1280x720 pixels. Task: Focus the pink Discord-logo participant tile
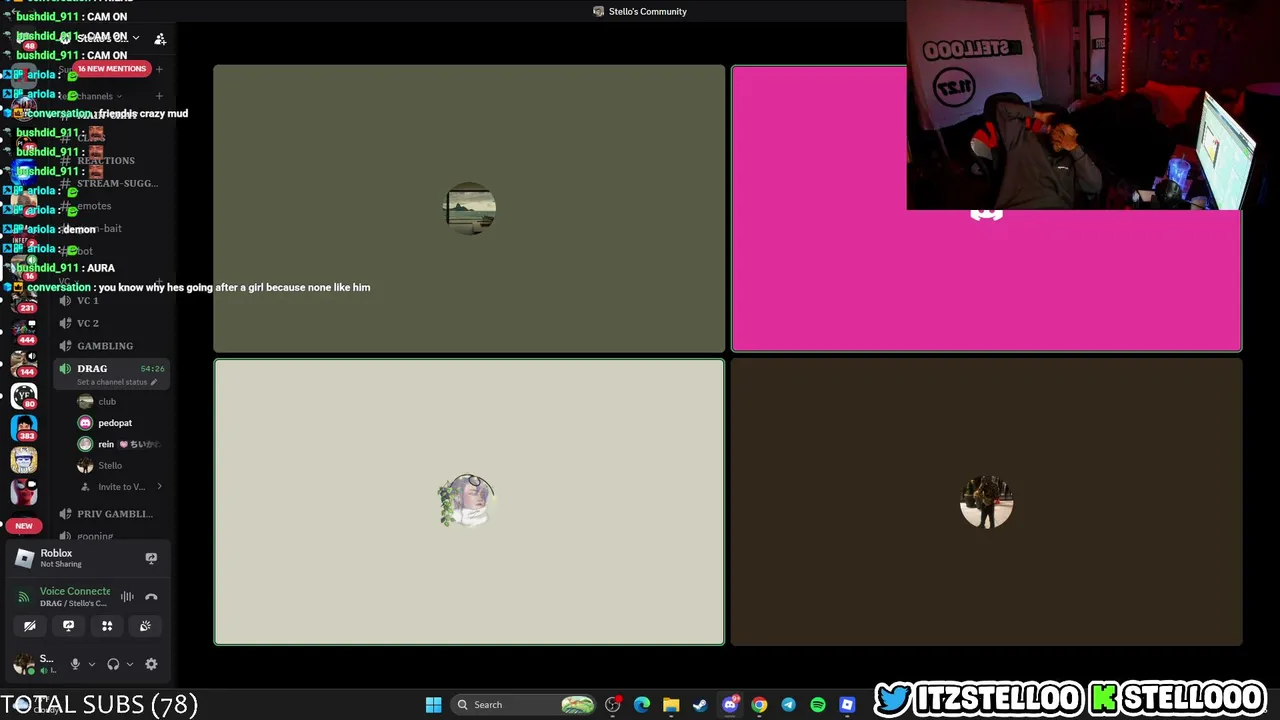click(987, 209)
